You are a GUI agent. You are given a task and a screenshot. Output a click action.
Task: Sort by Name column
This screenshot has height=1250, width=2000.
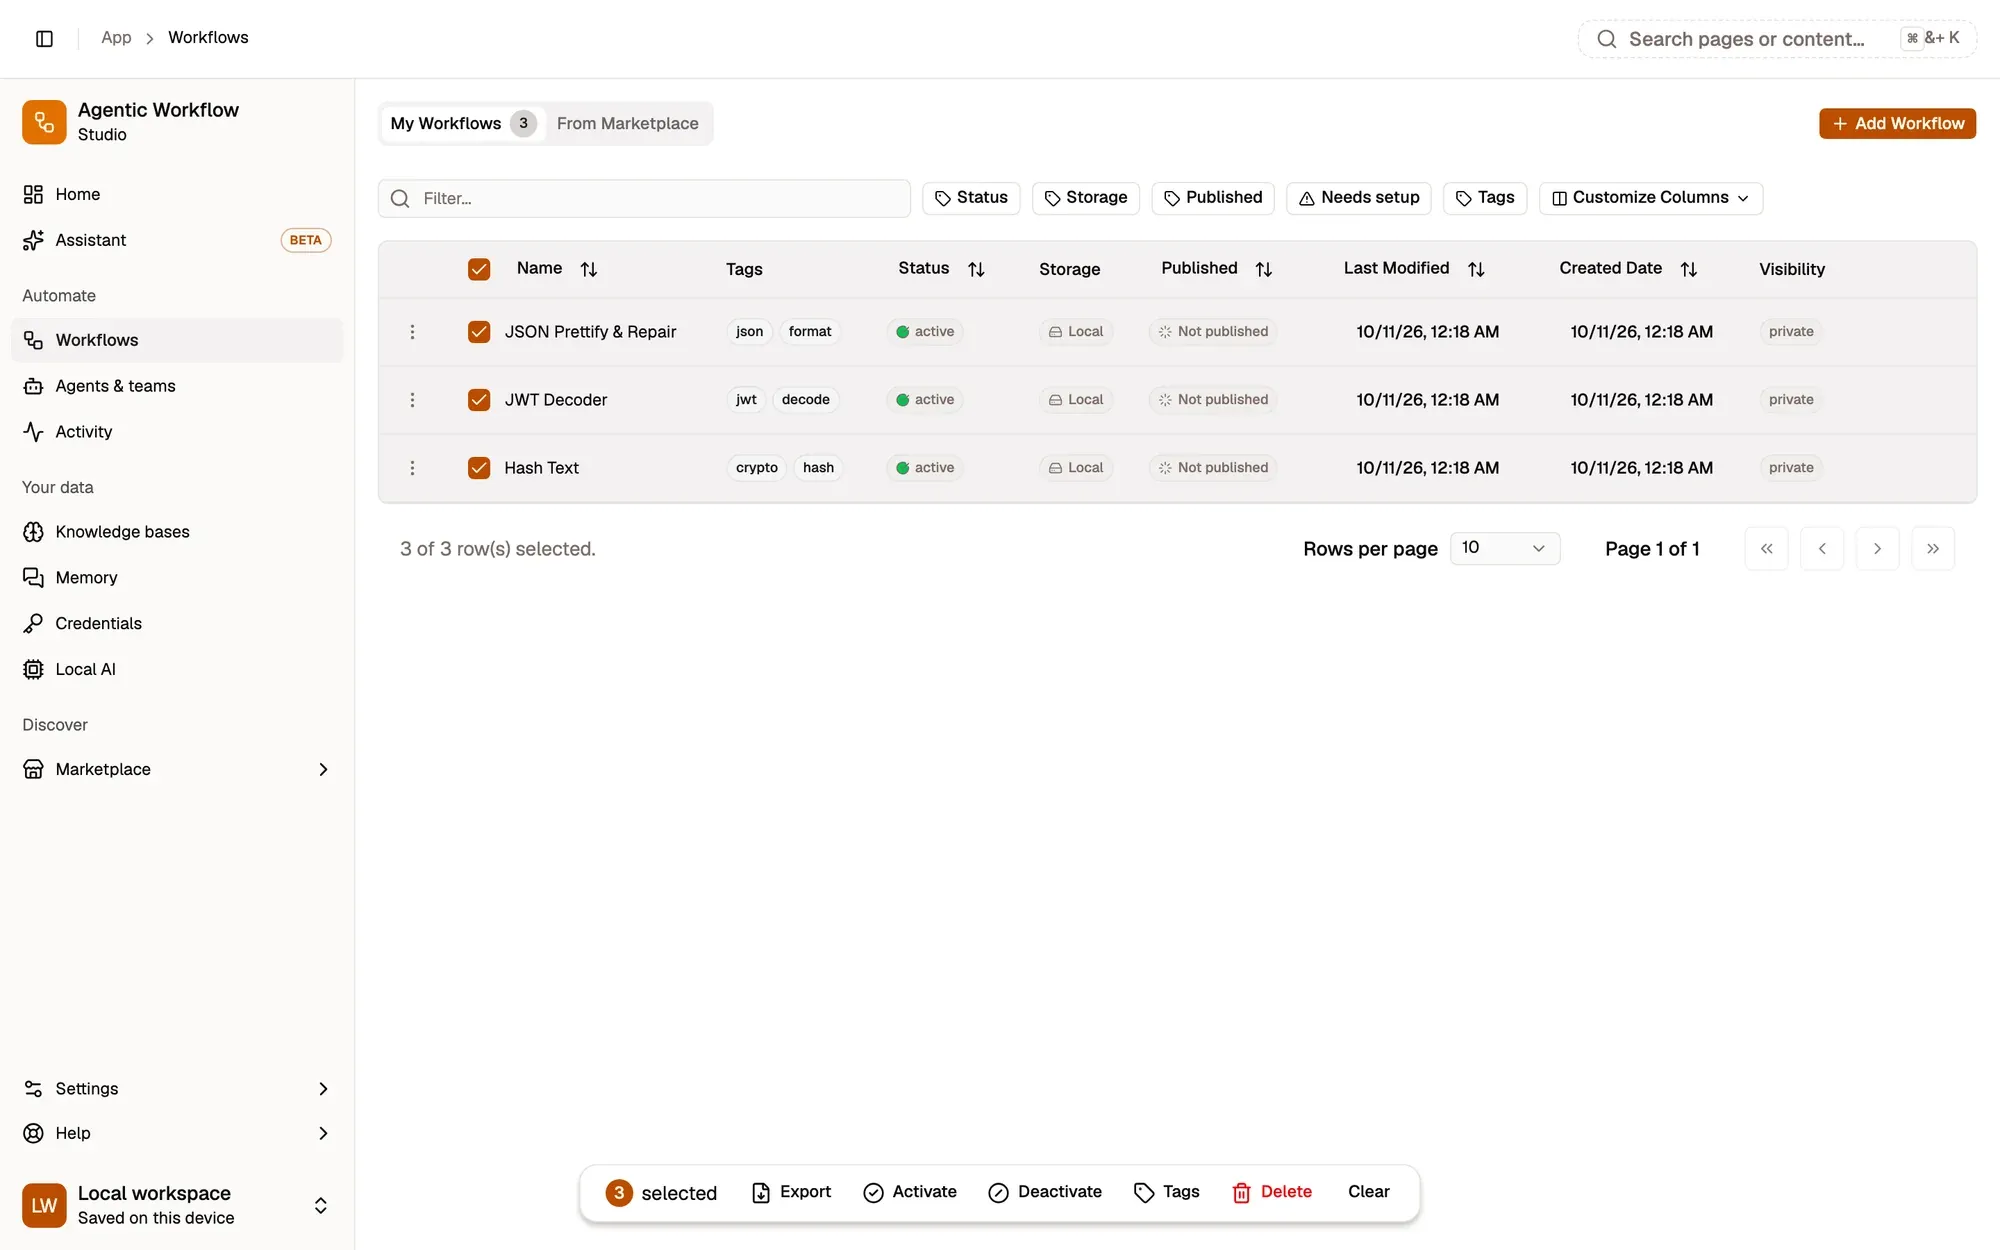(x=557, y=269)
